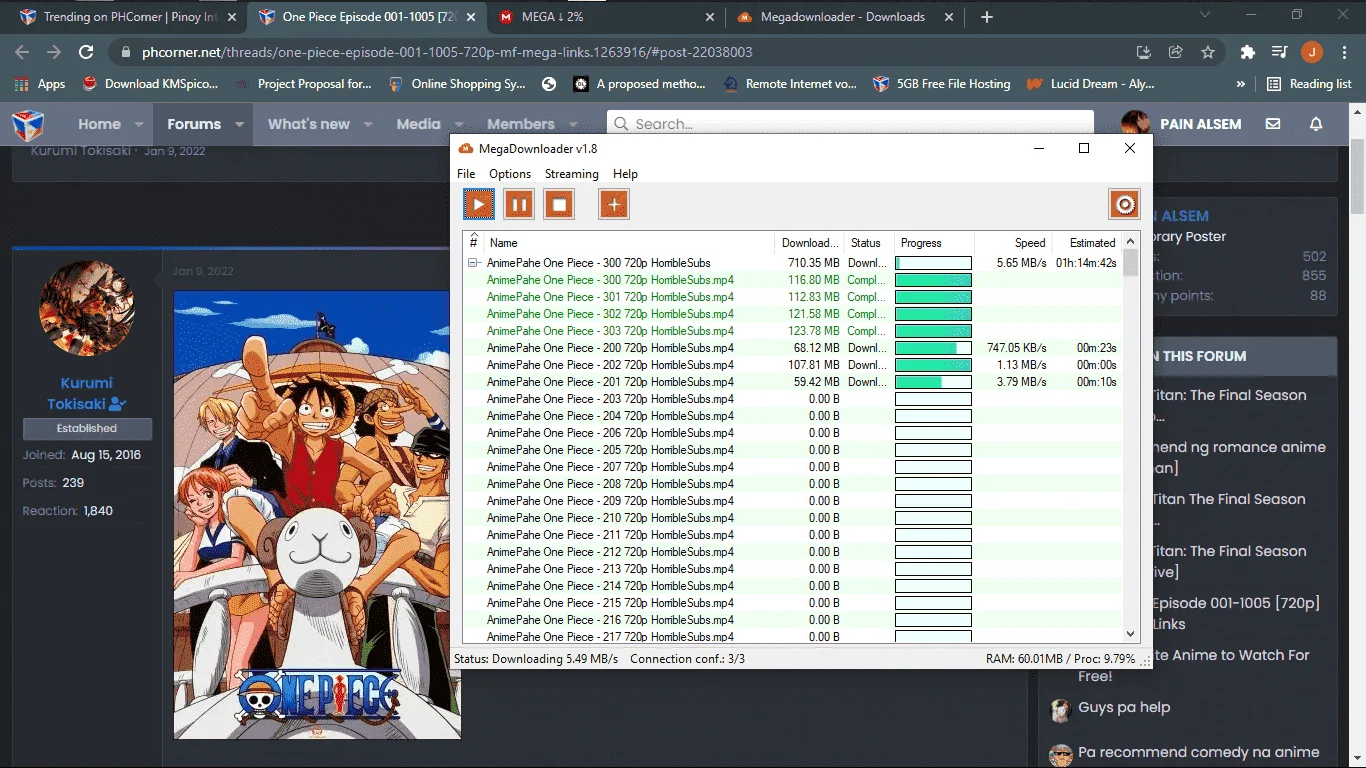Go to PHCorner Home nav item
1366x768 pixels.
99,124
